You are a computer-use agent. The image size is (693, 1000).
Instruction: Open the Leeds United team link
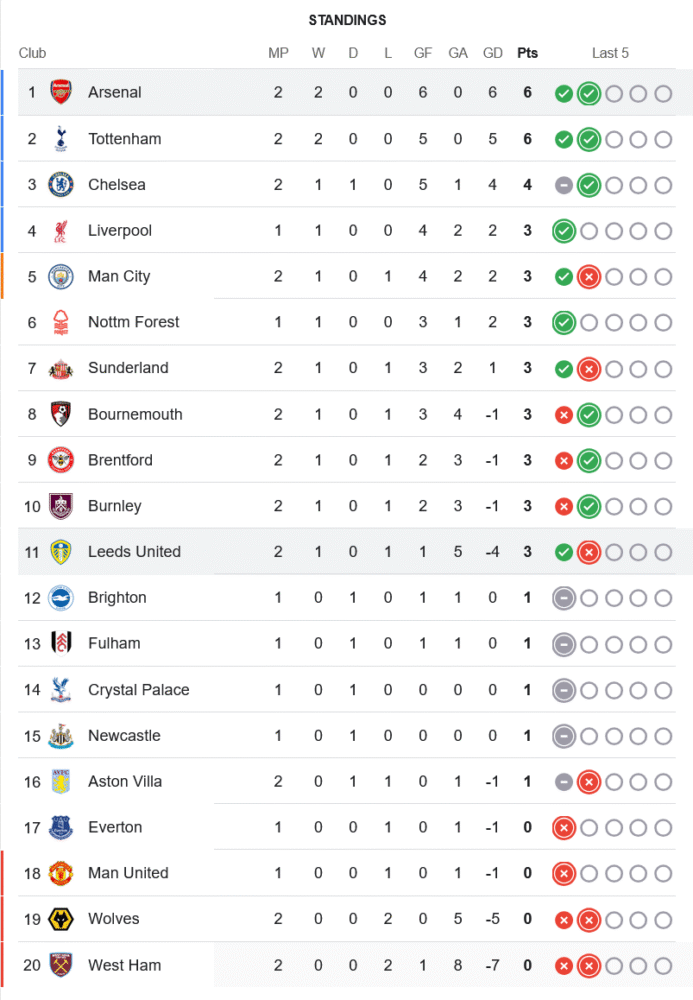pos(134,552)
